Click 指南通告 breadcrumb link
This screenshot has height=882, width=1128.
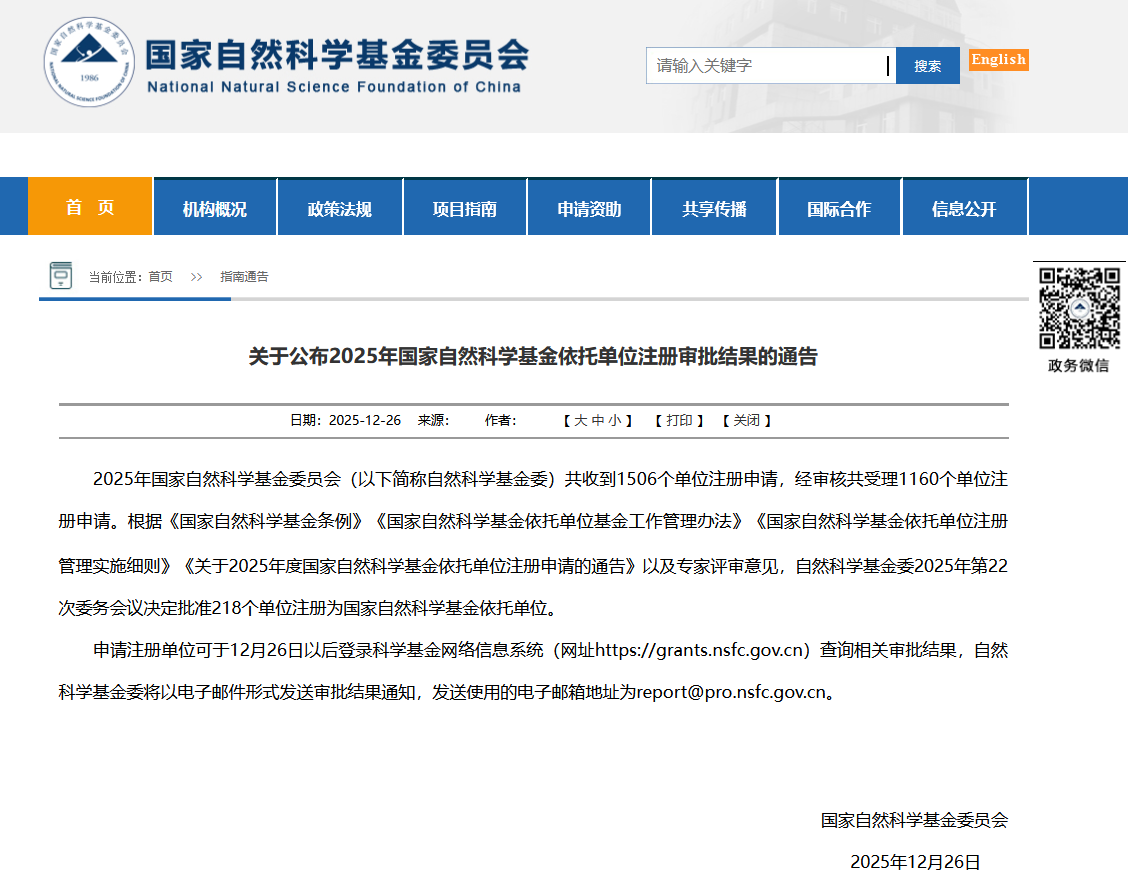click(244, 277)
